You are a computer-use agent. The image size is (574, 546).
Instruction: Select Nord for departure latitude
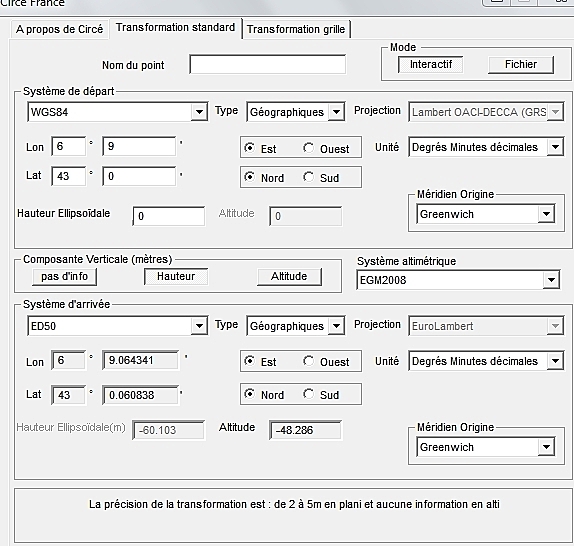[x=264, y=177]
